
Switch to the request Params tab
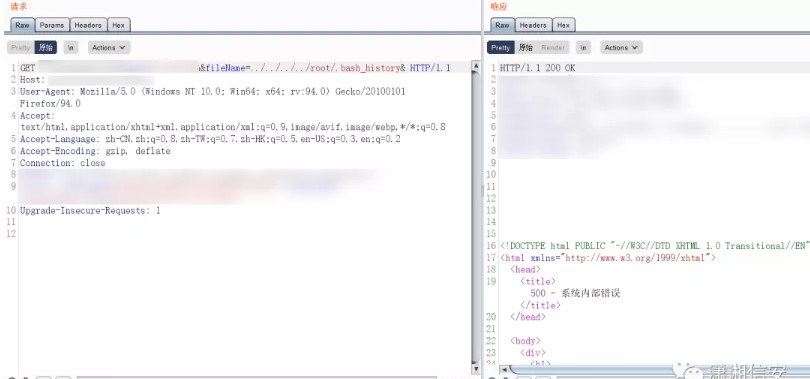(x=52, y=25)
